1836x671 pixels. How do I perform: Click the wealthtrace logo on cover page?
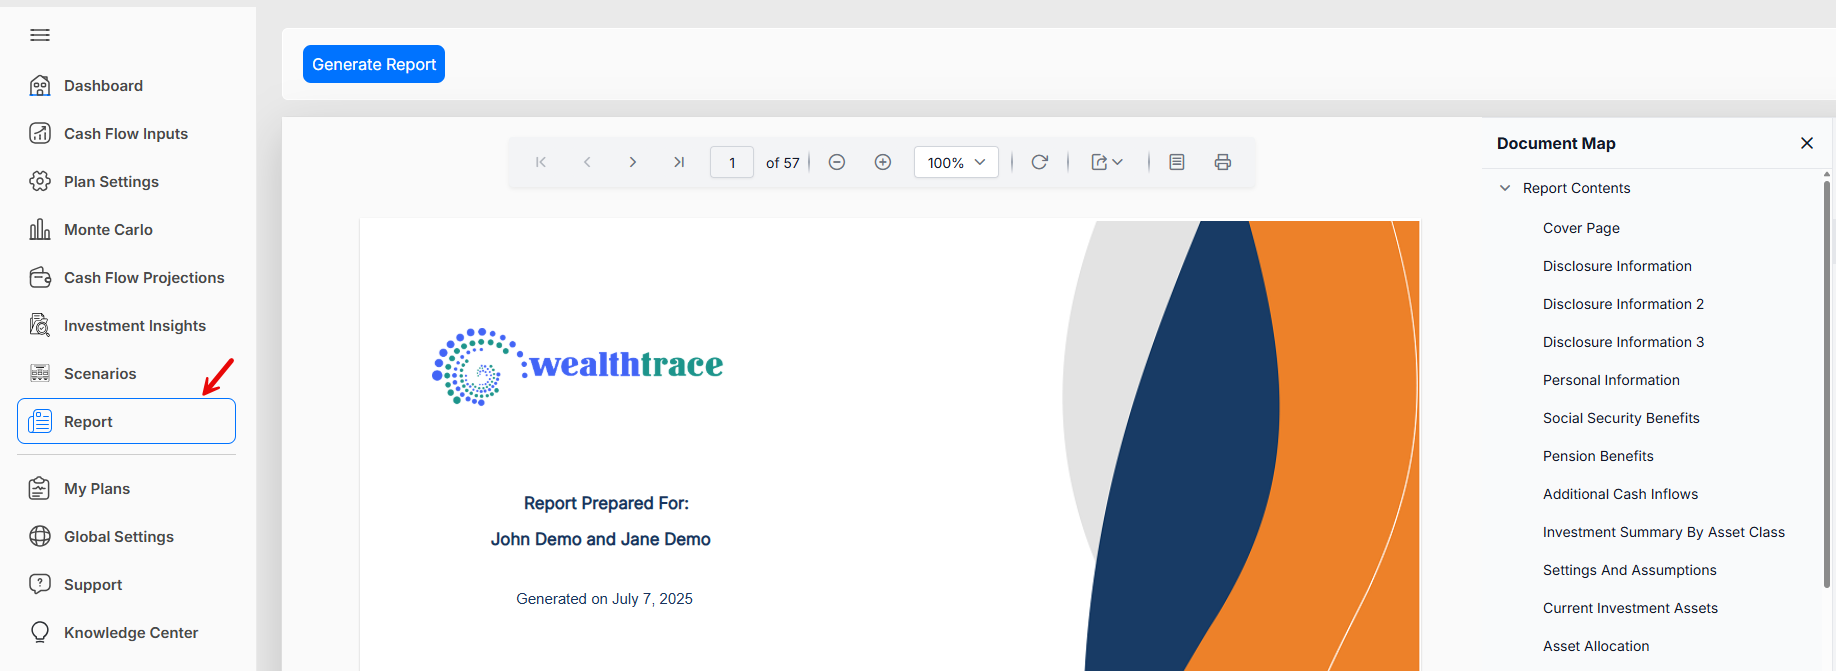pos(577,366)
